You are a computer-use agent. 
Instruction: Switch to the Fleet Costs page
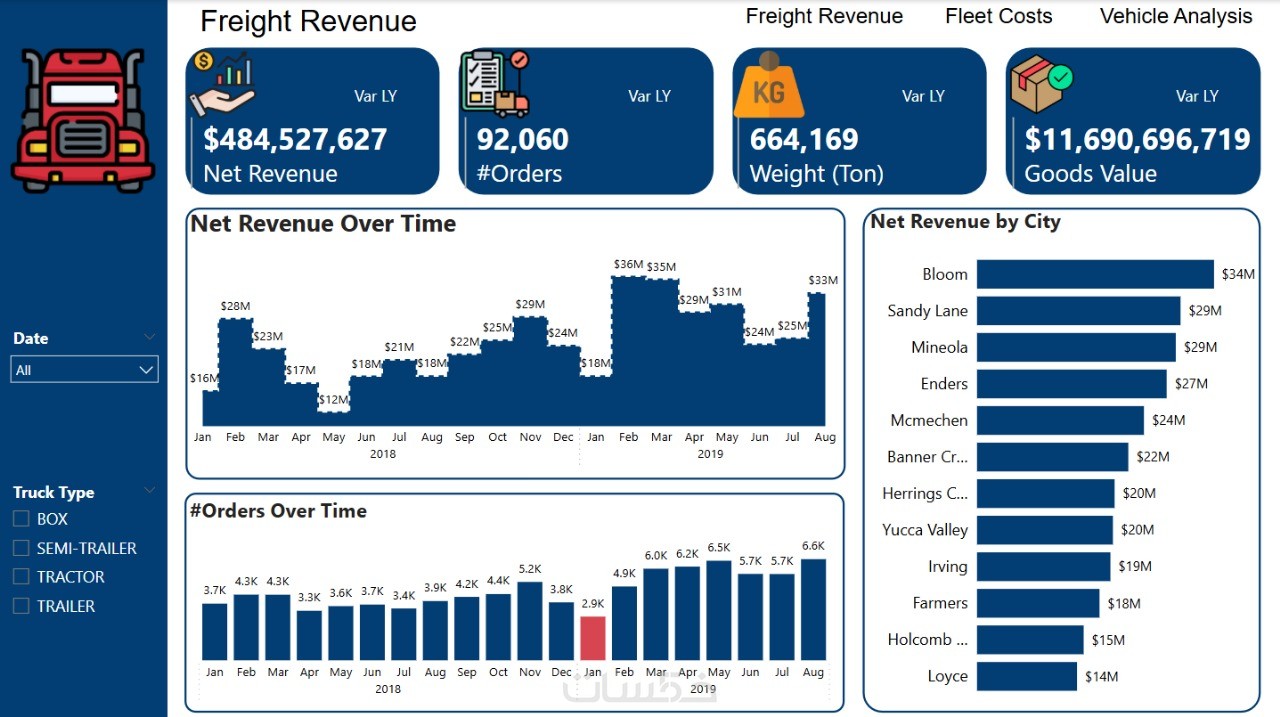(998, 16)
